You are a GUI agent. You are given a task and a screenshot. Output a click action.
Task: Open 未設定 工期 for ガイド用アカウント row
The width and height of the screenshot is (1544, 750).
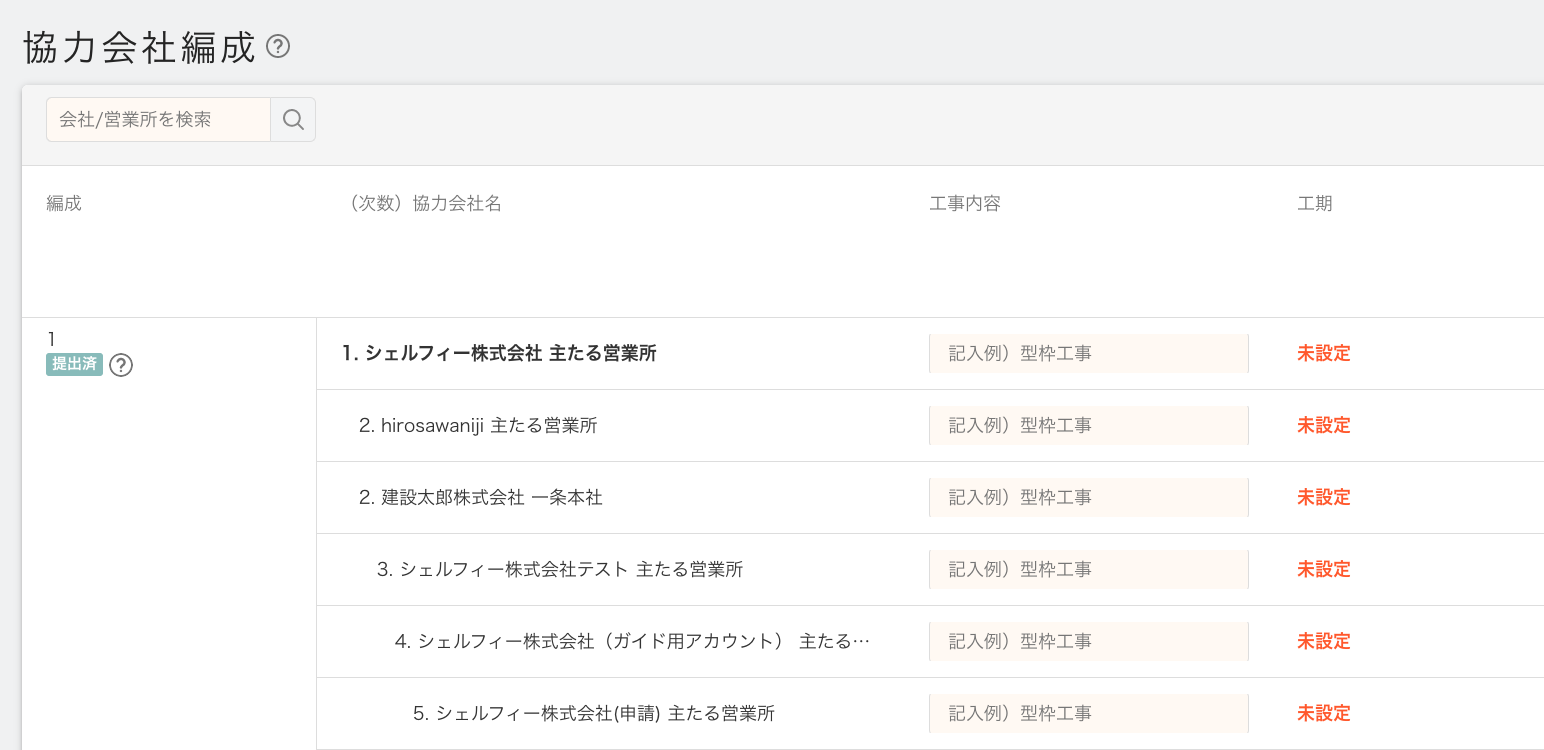coord(1323,641)
